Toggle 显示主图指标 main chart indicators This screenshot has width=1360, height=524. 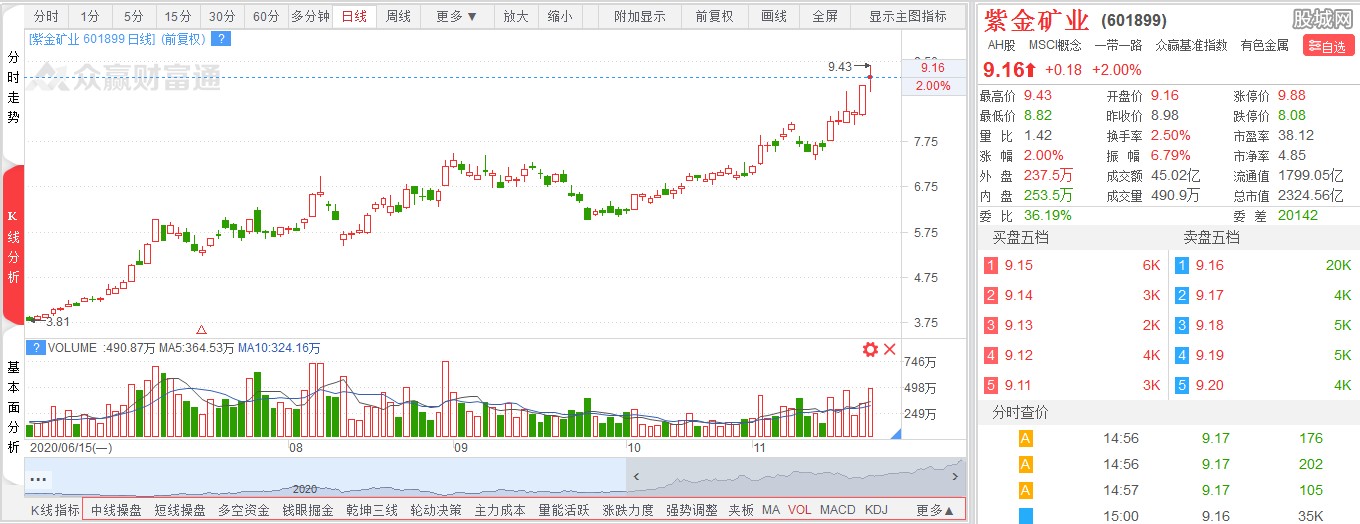pyautogui.click(x=907, y=16)
